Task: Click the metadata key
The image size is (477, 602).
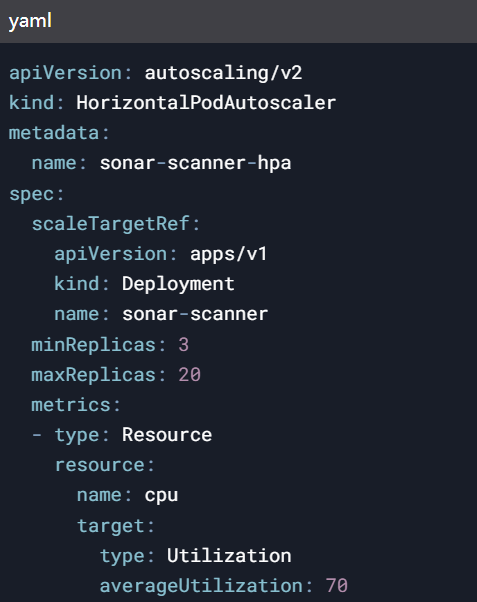Action: click(x=54, y=133)
